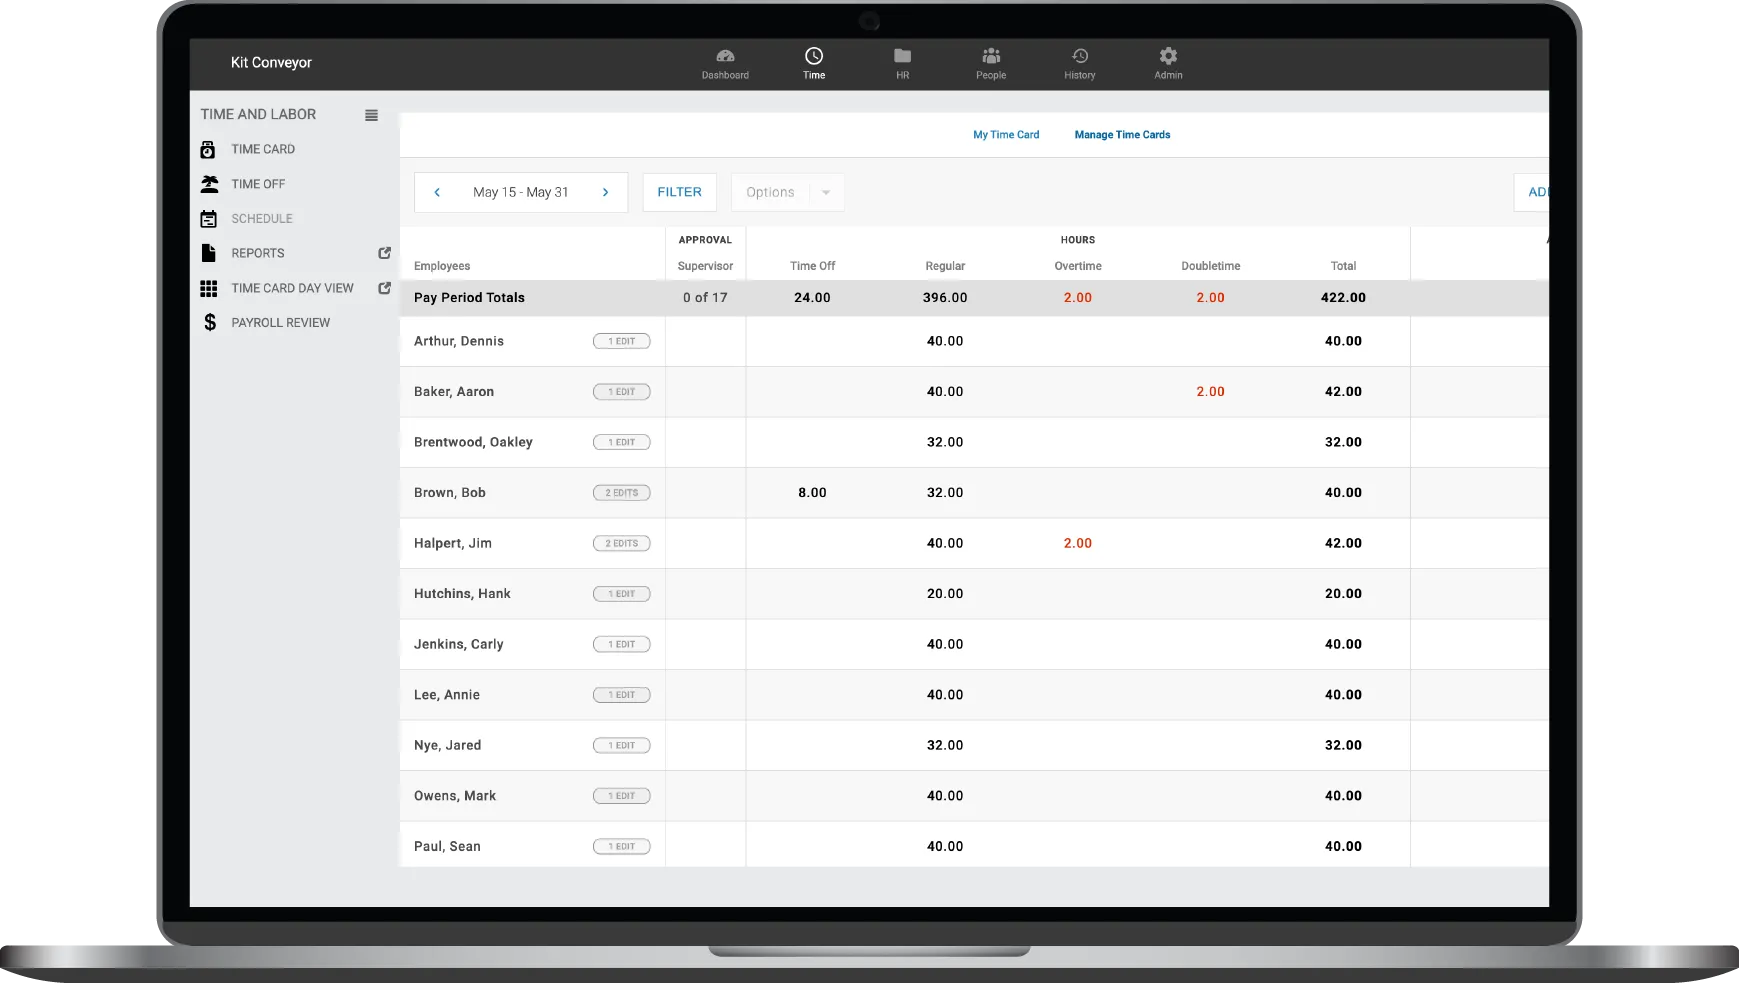Viewport: 1739px width, 983px height.
Task: Open the Filter panel
Action: point(679,192)
